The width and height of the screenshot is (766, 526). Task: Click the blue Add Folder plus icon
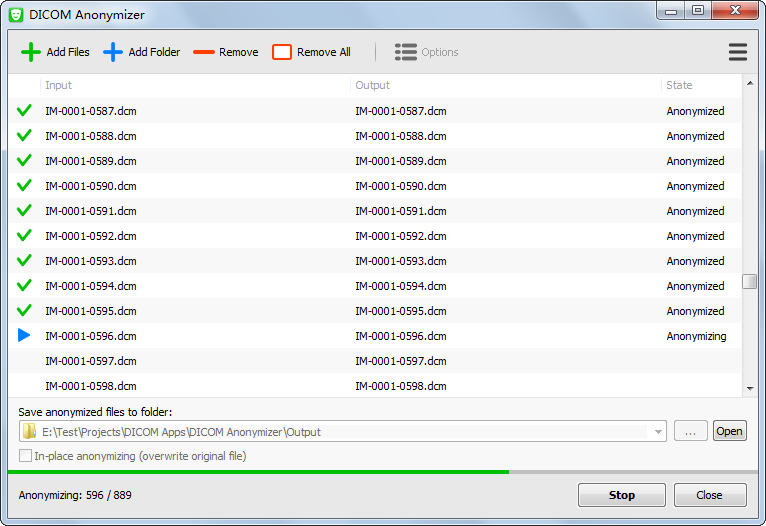coord(113,52)
